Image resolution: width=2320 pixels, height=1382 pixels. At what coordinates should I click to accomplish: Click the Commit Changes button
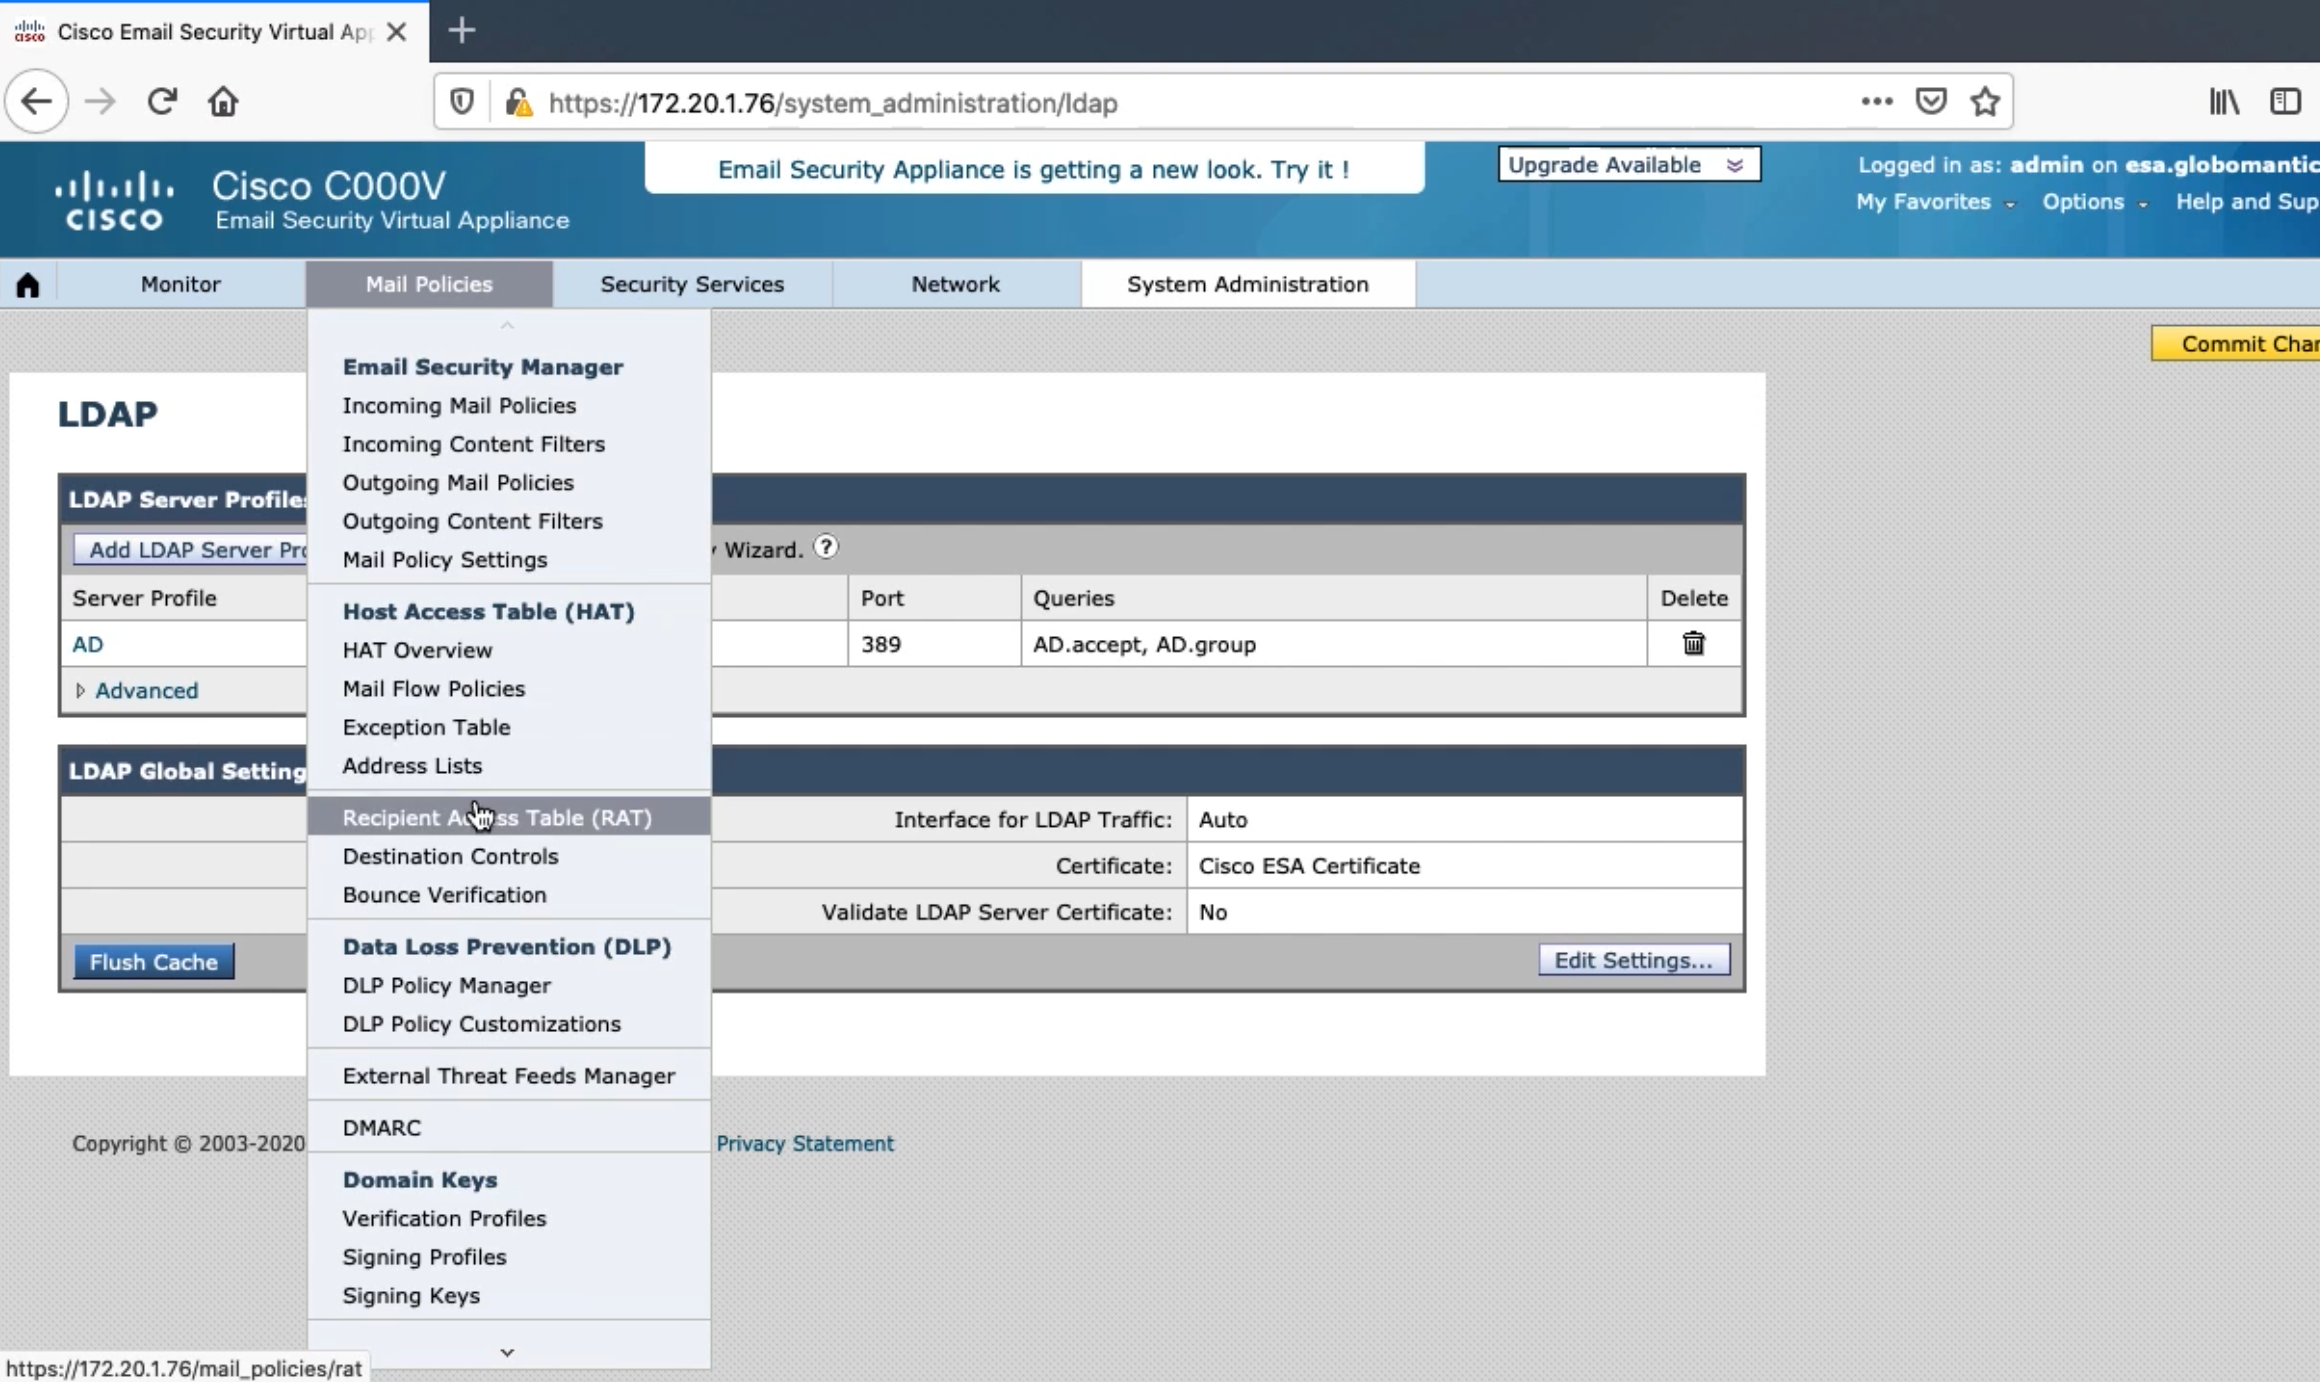pos(2236,343)
